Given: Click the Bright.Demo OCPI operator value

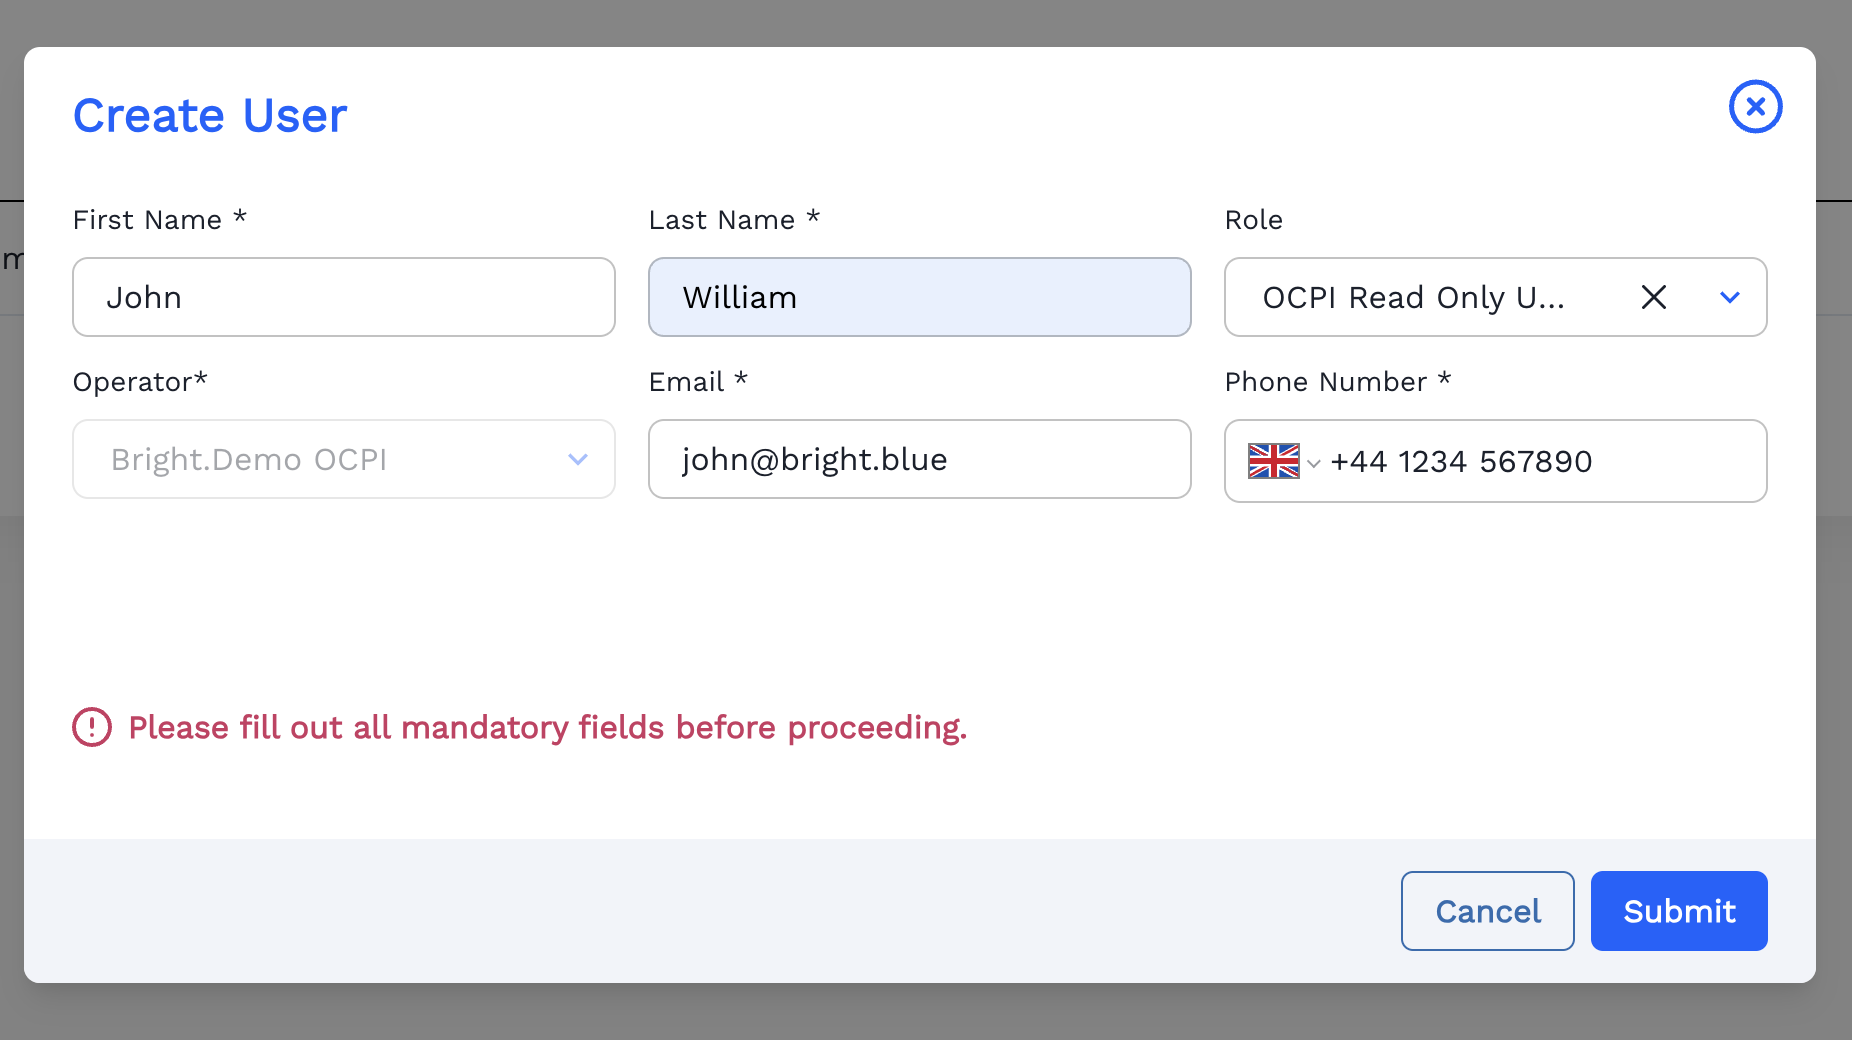Looking at the screenshot, I should click(249, 459).
